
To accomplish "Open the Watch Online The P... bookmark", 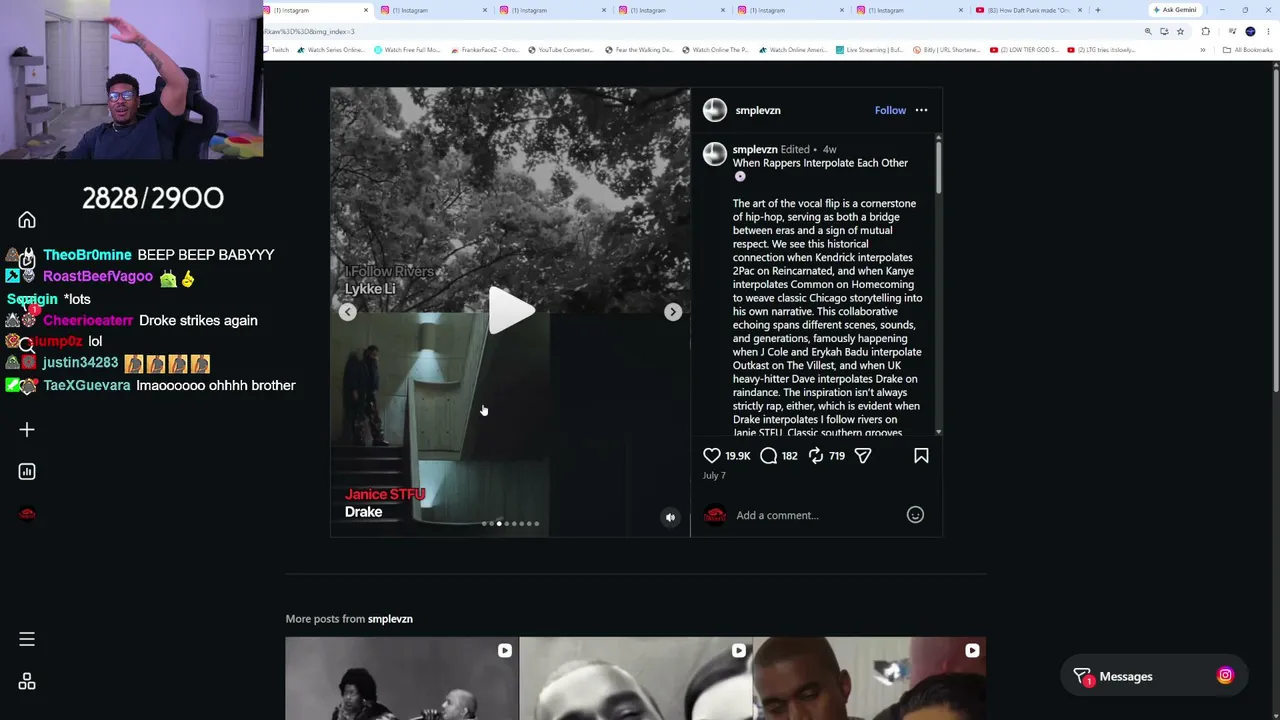I will pos(715,50).
